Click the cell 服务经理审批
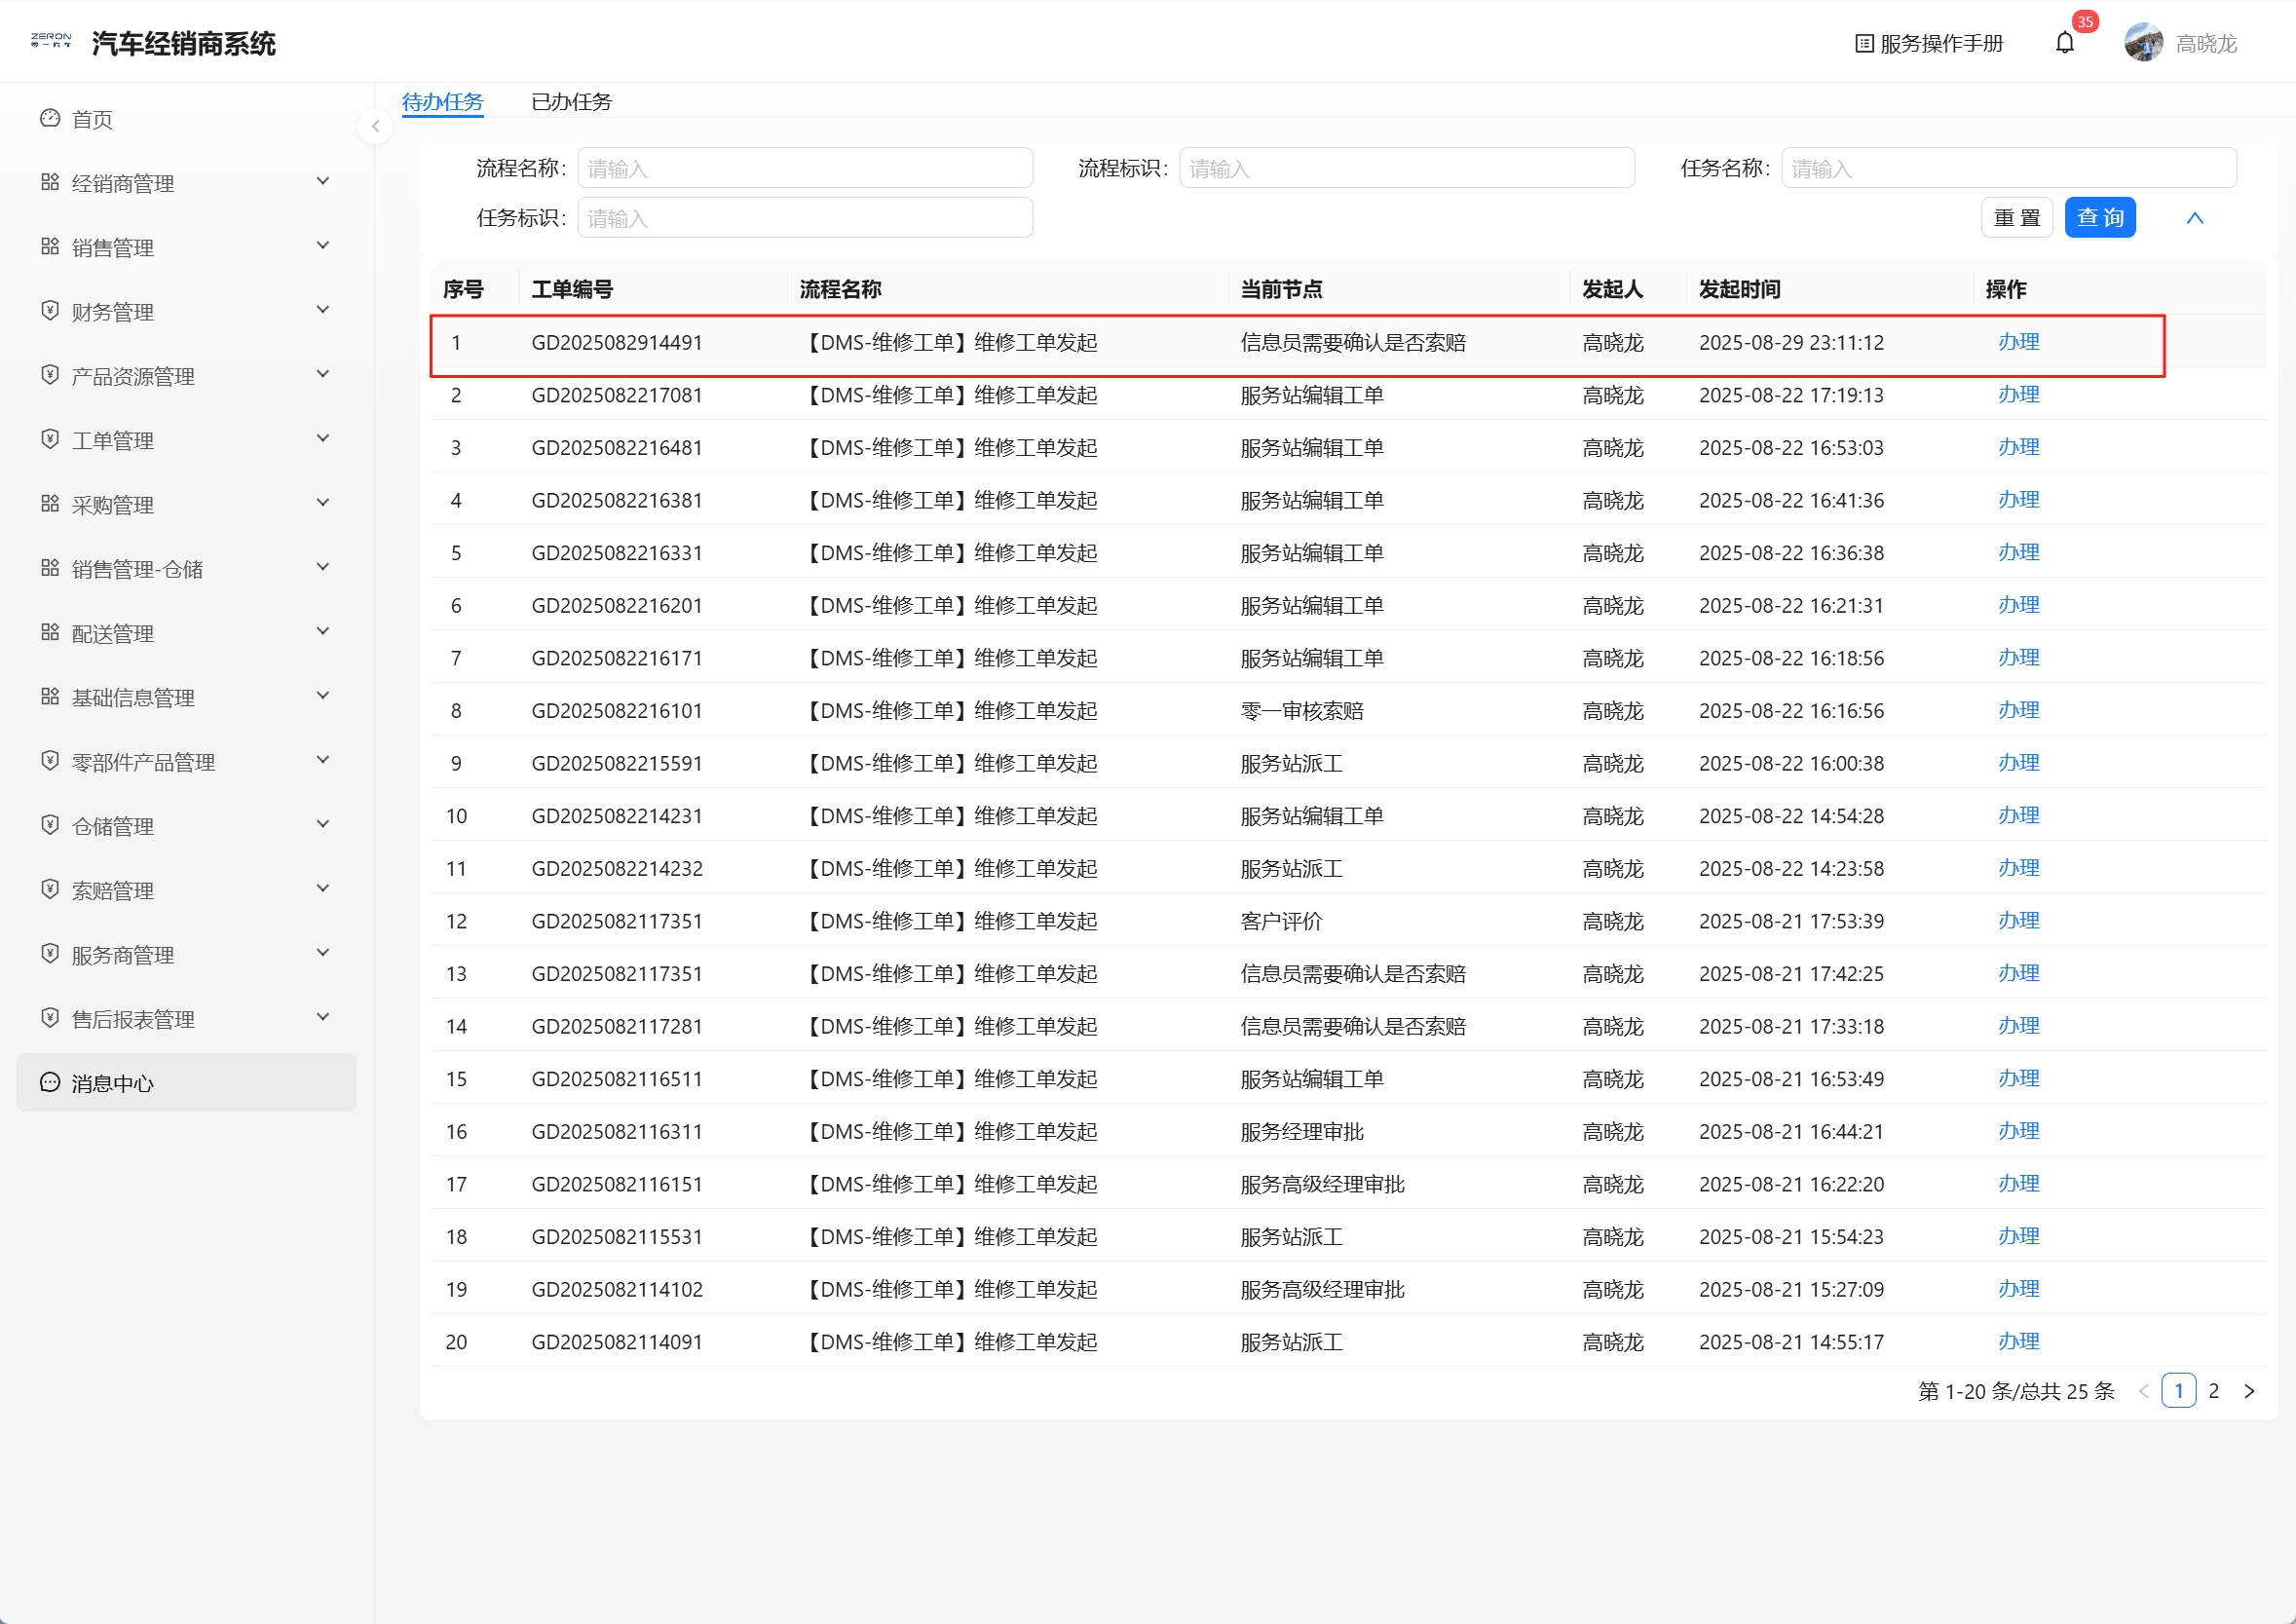This screenshot has height=1624, width=2296. (1302, 1132)
